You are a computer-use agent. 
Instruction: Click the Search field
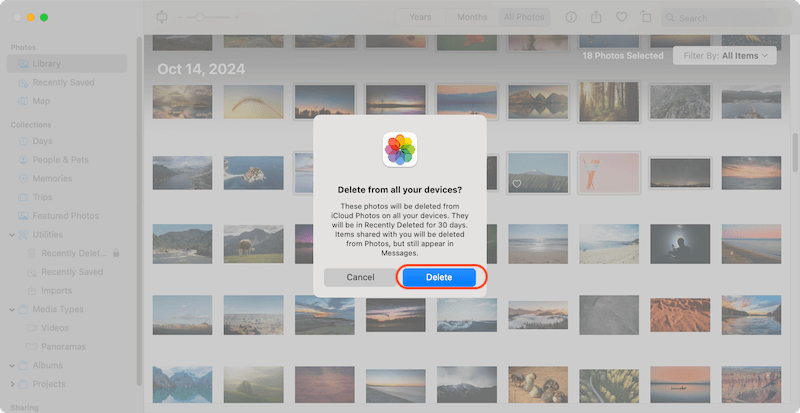pyautogui.click(x=726, y=18)
